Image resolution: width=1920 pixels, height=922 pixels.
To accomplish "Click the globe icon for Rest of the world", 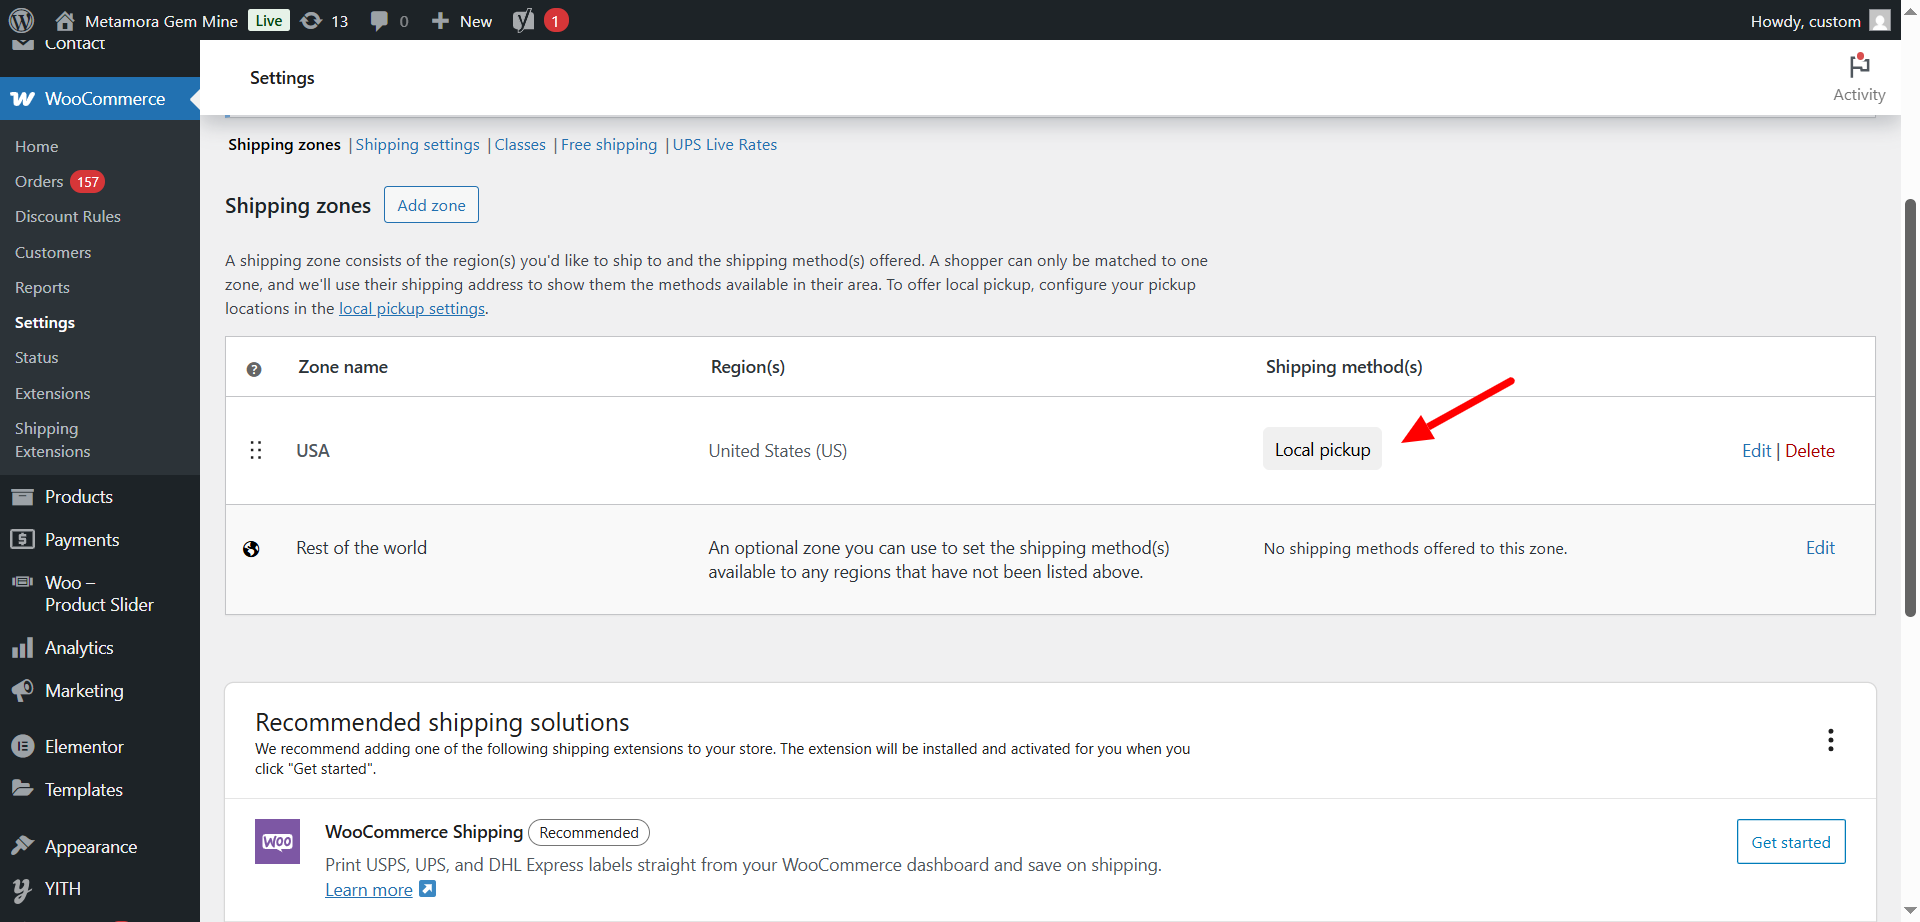I will [251, 549].
